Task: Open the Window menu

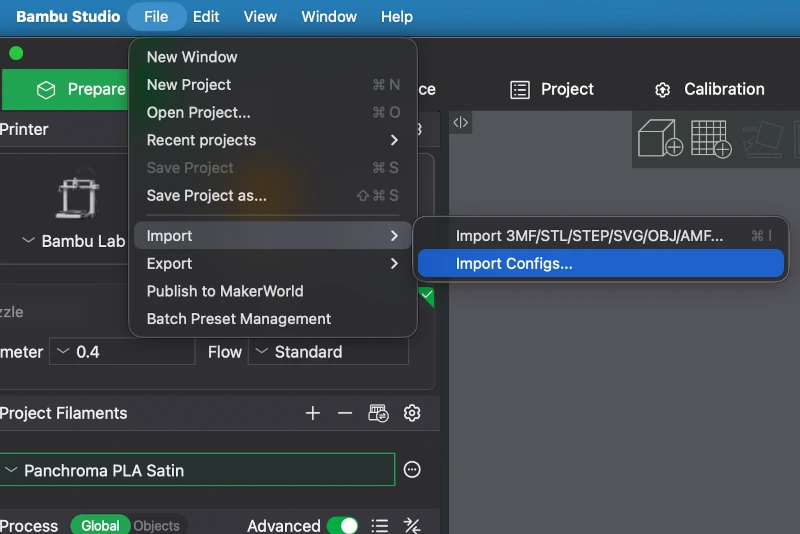Action: pos(329,17)
